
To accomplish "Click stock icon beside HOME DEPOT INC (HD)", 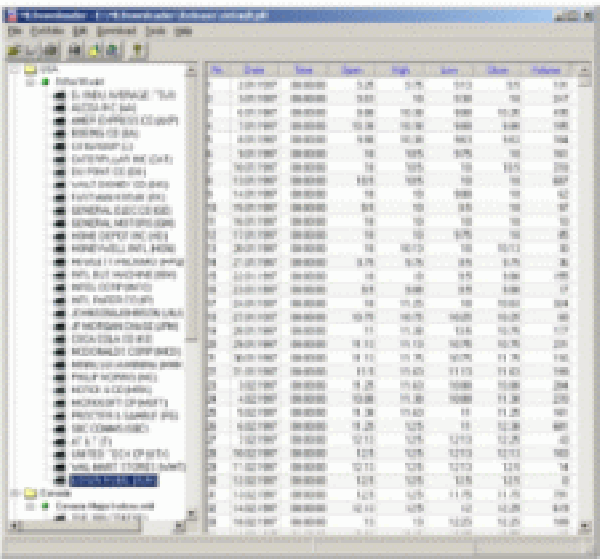I will (59, 236).
